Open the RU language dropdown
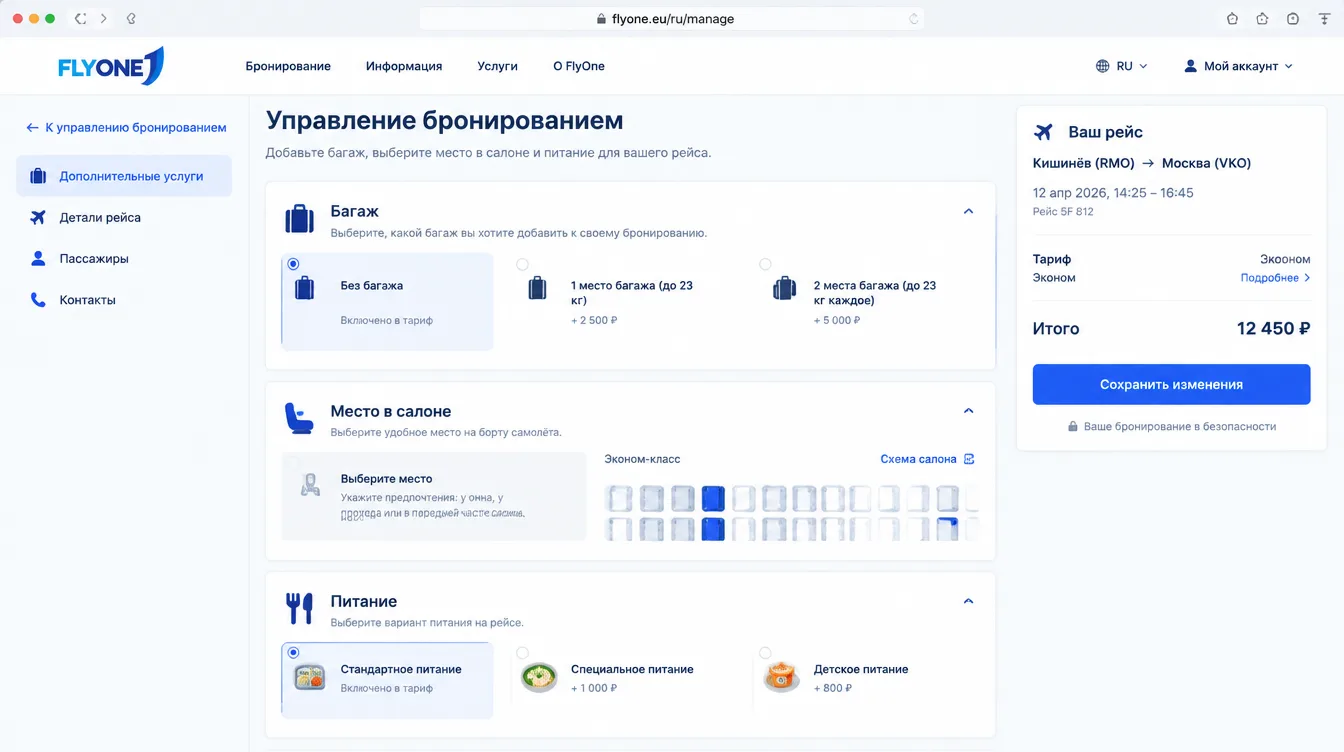This screenshot has height=752, width=1344. 1122,66
